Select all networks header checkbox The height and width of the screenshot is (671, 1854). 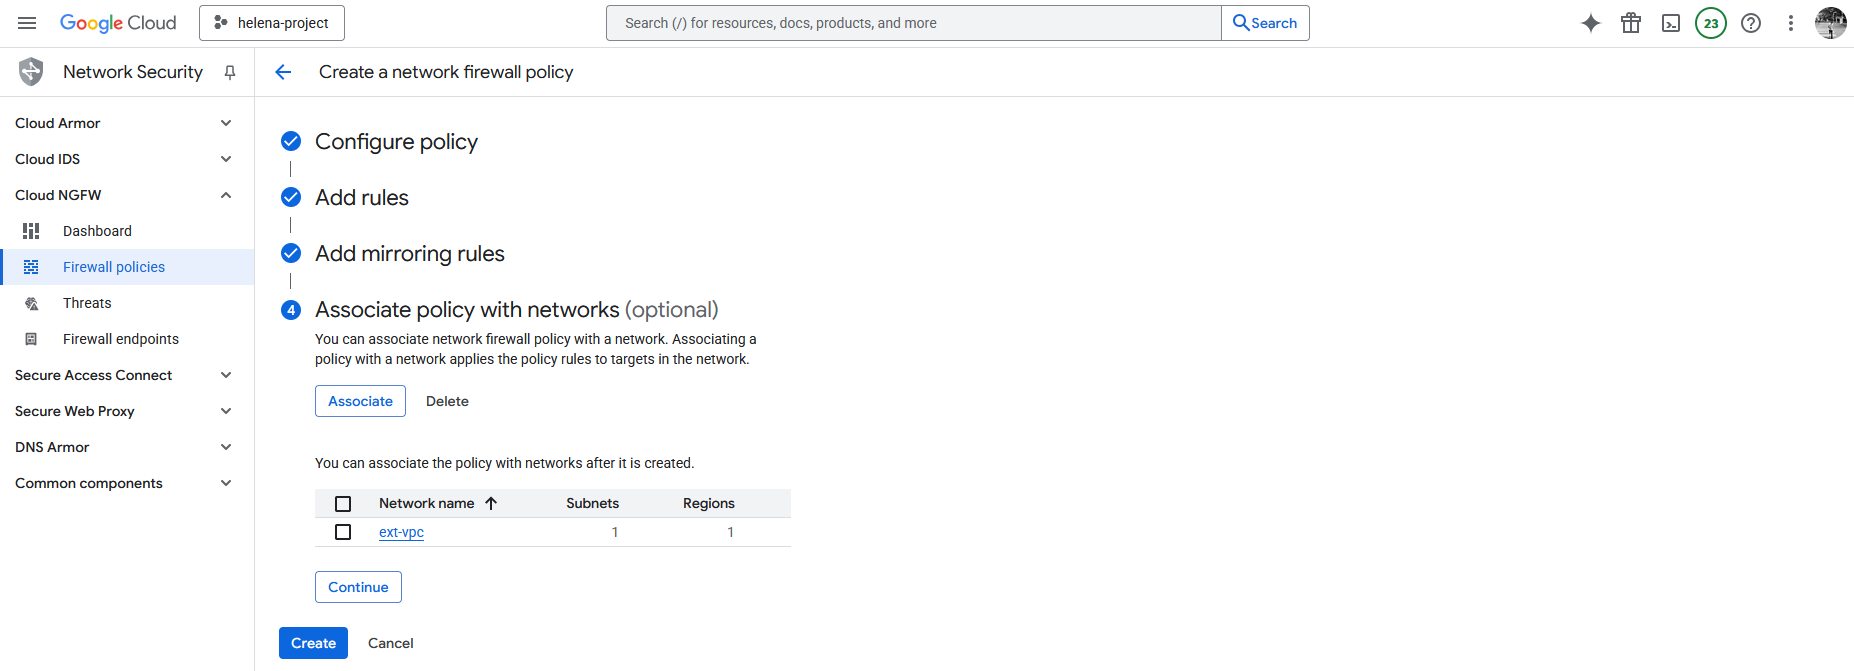coord(343,504)
